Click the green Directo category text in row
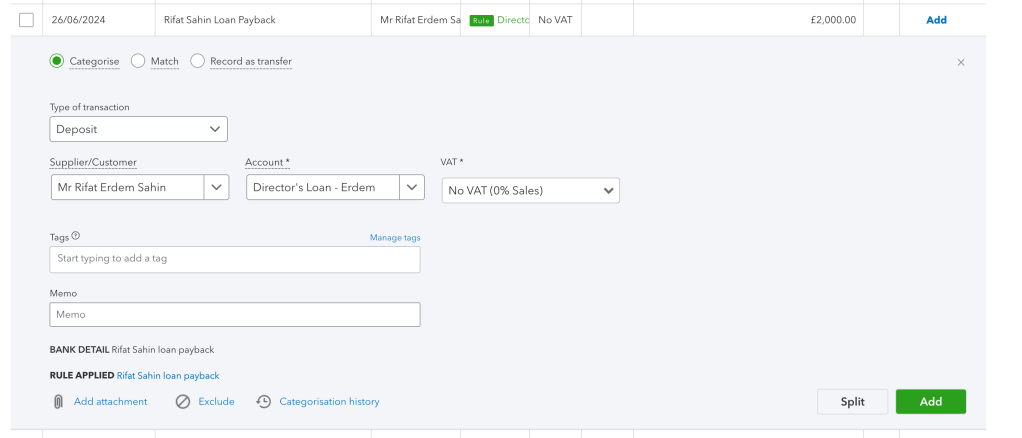 coord(513,20)
